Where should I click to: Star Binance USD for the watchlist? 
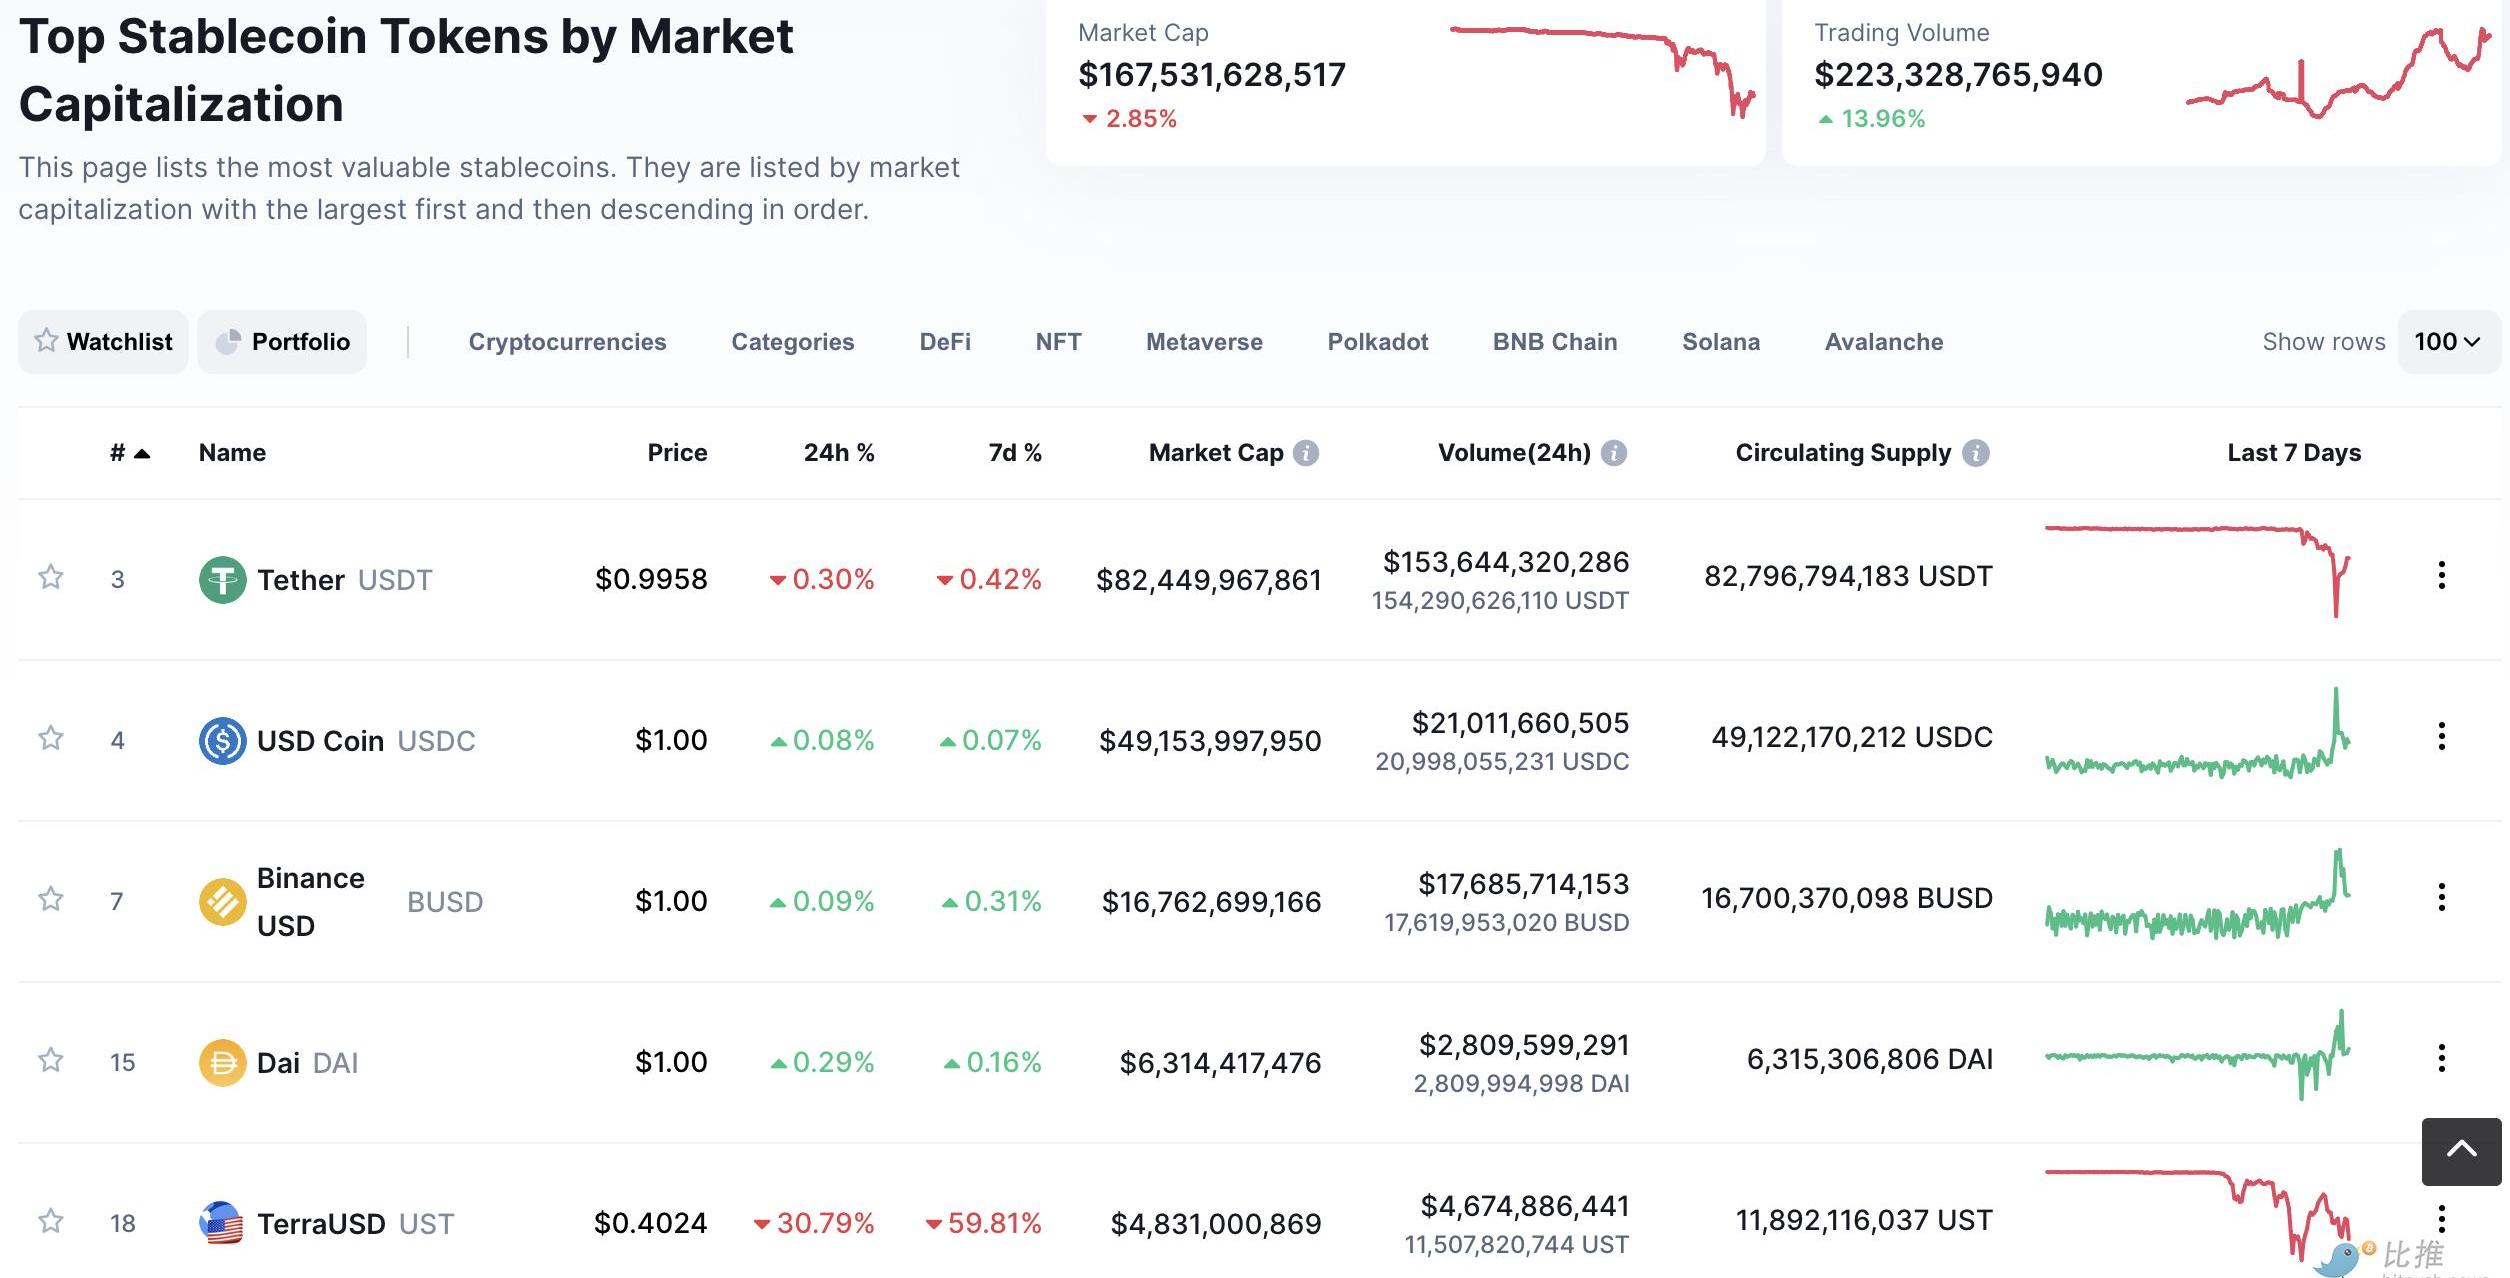click(50, 899)
